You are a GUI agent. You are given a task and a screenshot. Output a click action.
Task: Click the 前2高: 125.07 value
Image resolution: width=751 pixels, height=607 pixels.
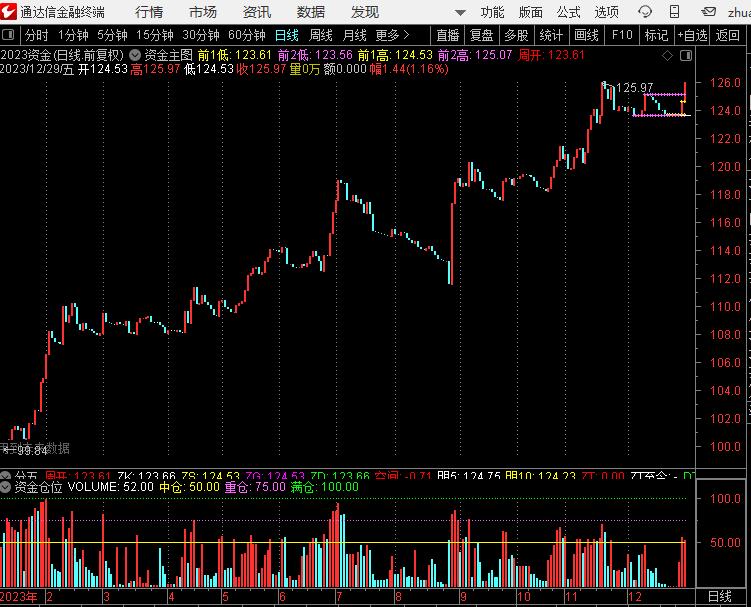point(475,55)
